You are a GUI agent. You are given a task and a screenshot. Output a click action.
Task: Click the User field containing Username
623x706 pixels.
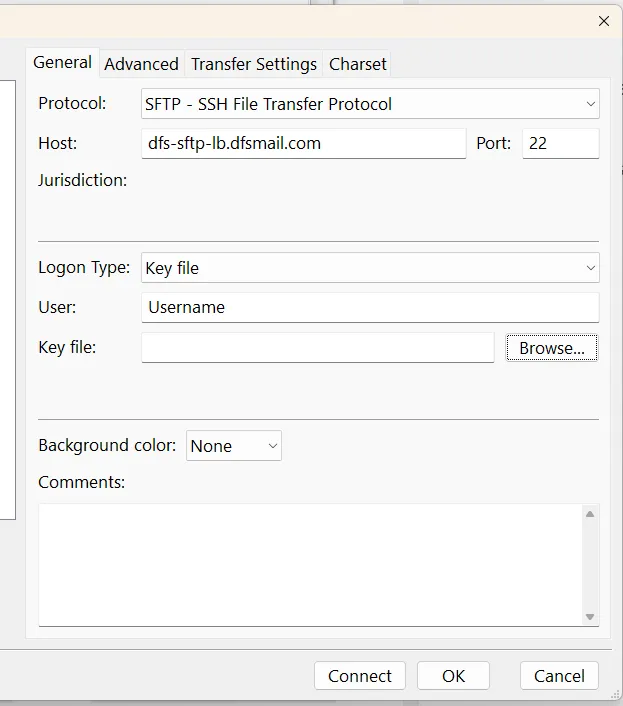(x=370, y=308)
